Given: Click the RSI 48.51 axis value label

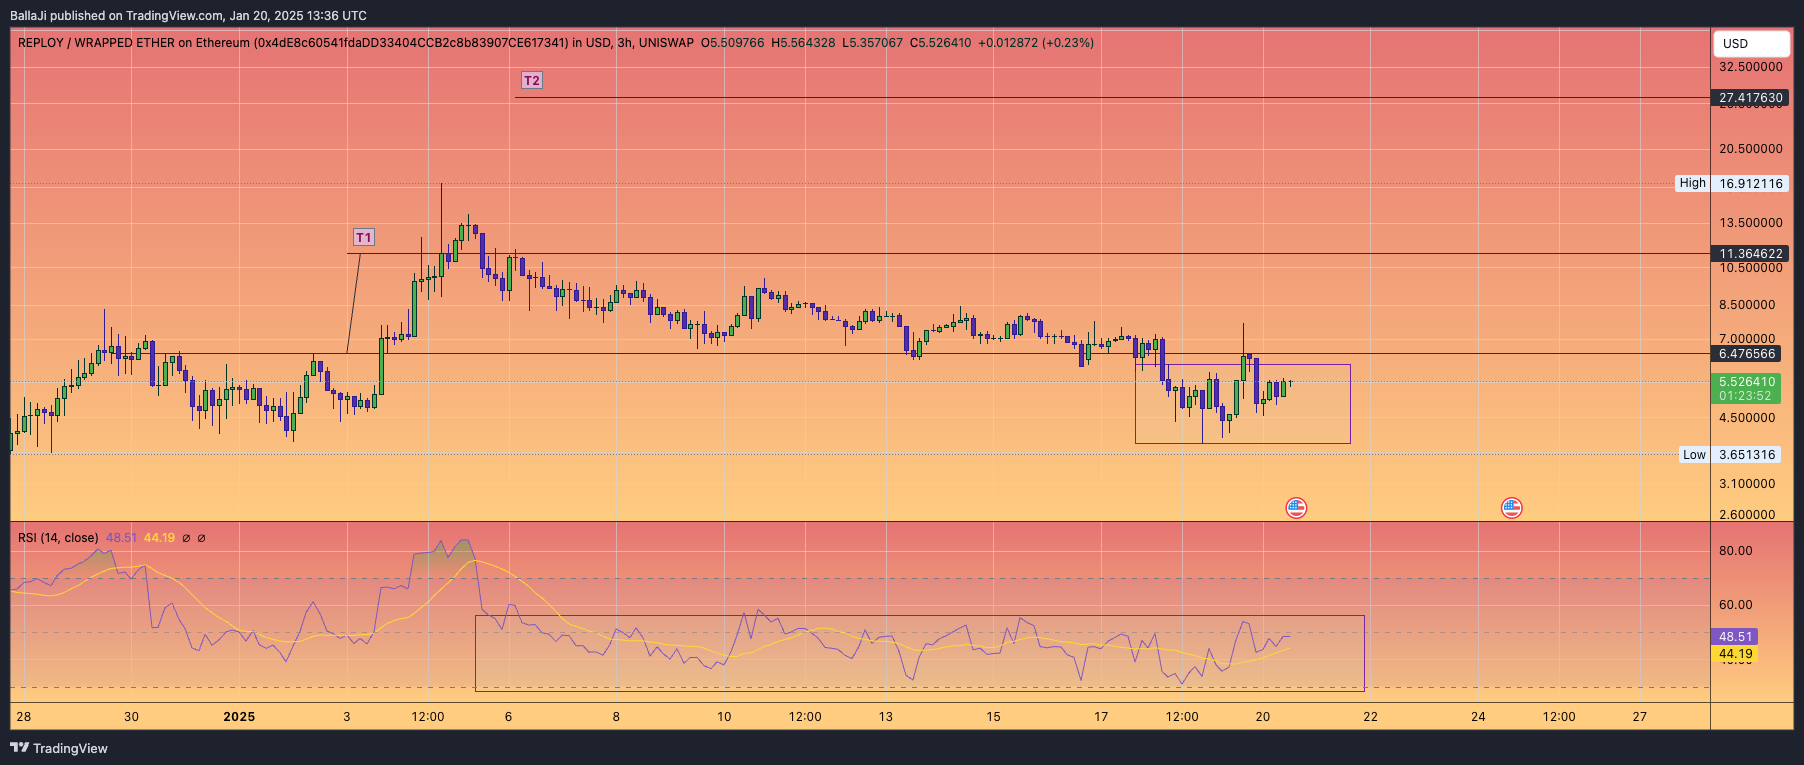Looking at the screenshot, I should tap(1735, 637).
